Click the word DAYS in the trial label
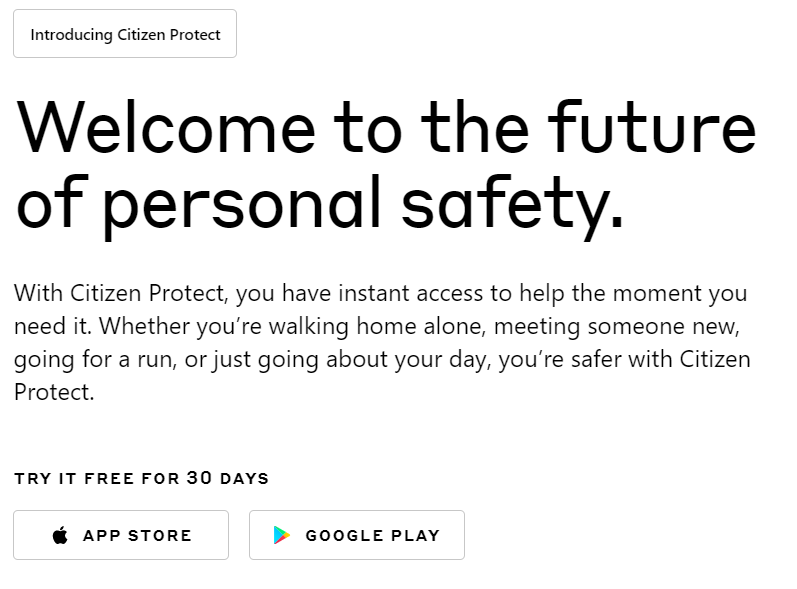The image size is (797, 589). (244, 479)
